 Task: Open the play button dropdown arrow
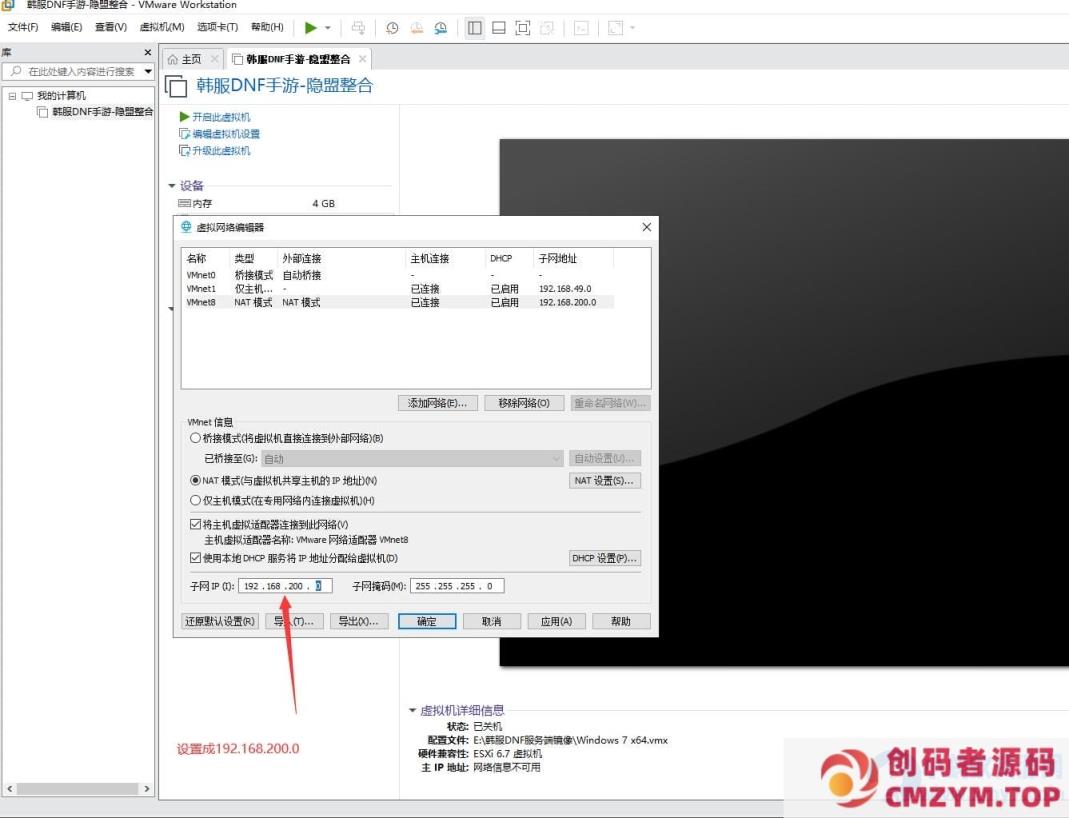pyautogui.click(x=327, y=28)
